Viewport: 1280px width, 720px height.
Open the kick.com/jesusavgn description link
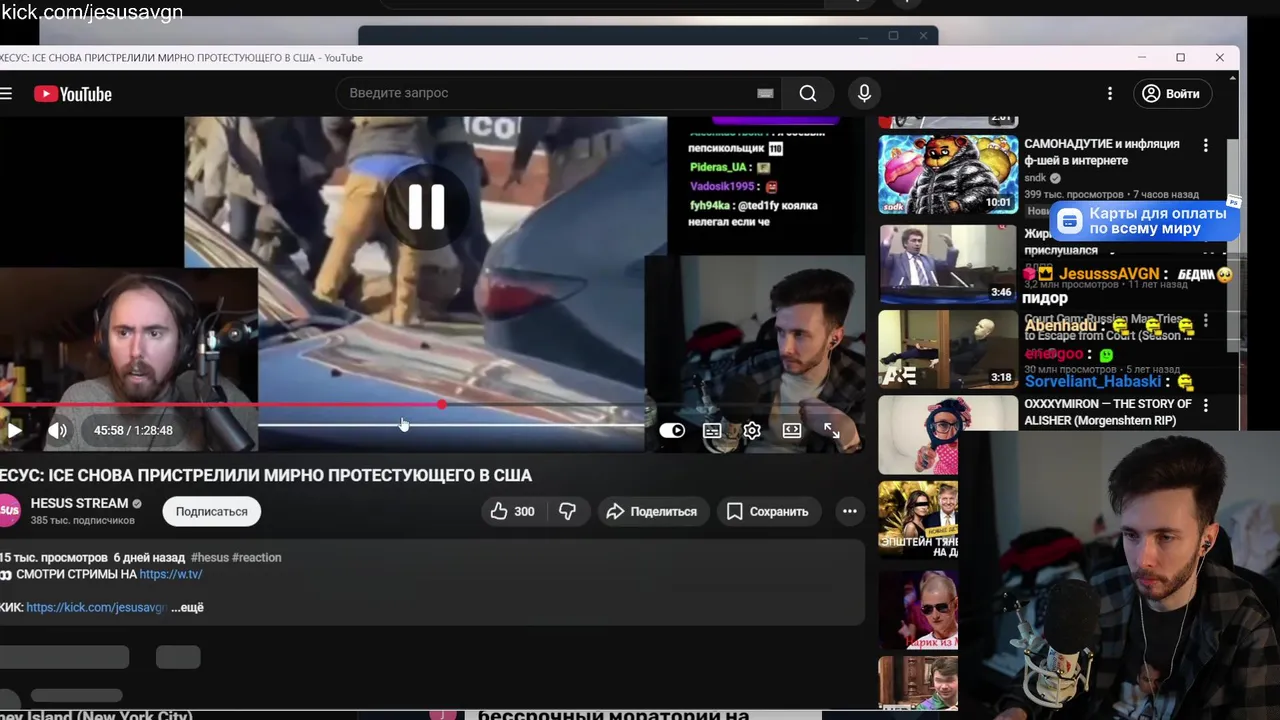[97, 607]
